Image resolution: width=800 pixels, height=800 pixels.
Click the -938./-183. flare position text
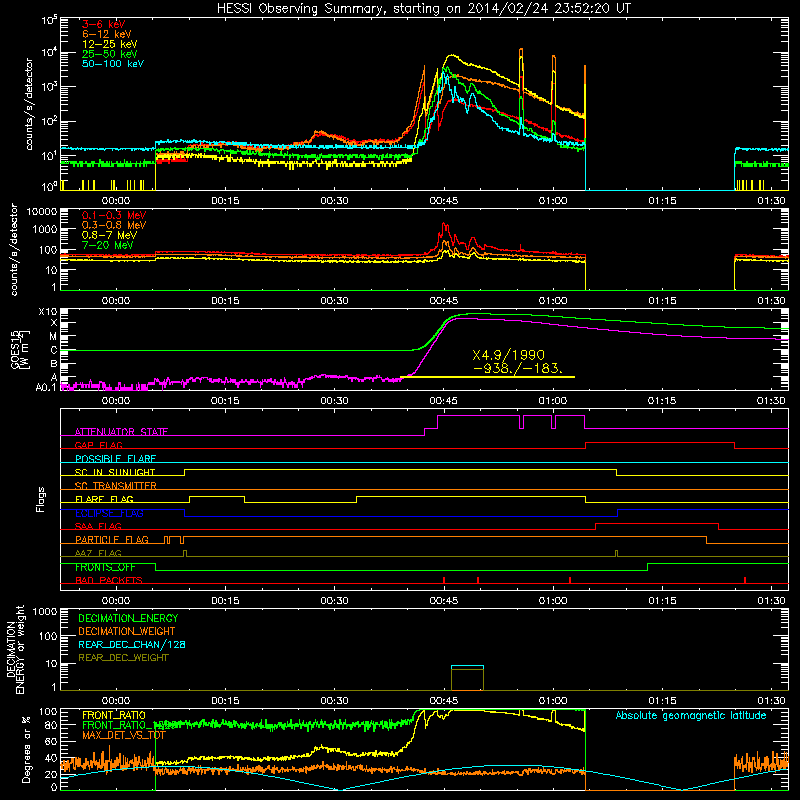(518, 368)
